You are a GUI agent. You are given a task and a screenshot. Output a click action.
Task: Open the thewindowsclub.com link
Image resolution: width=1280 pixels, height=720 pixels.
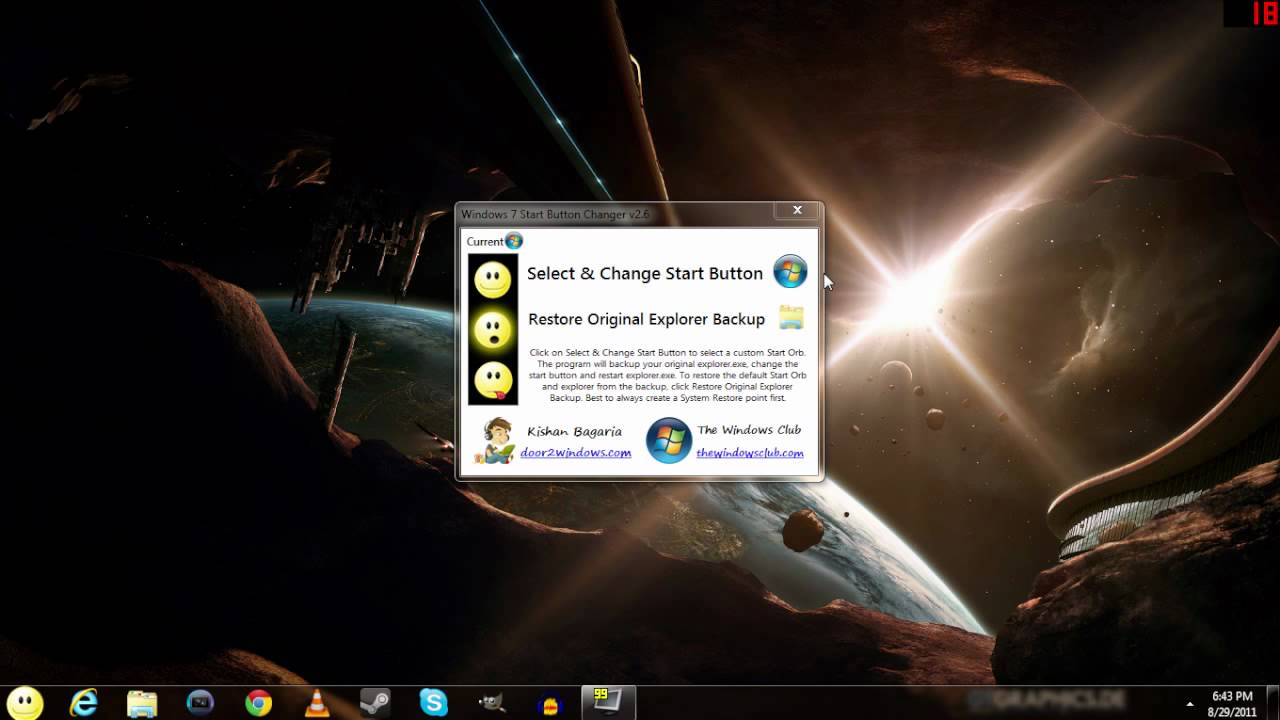pos(750,453)
